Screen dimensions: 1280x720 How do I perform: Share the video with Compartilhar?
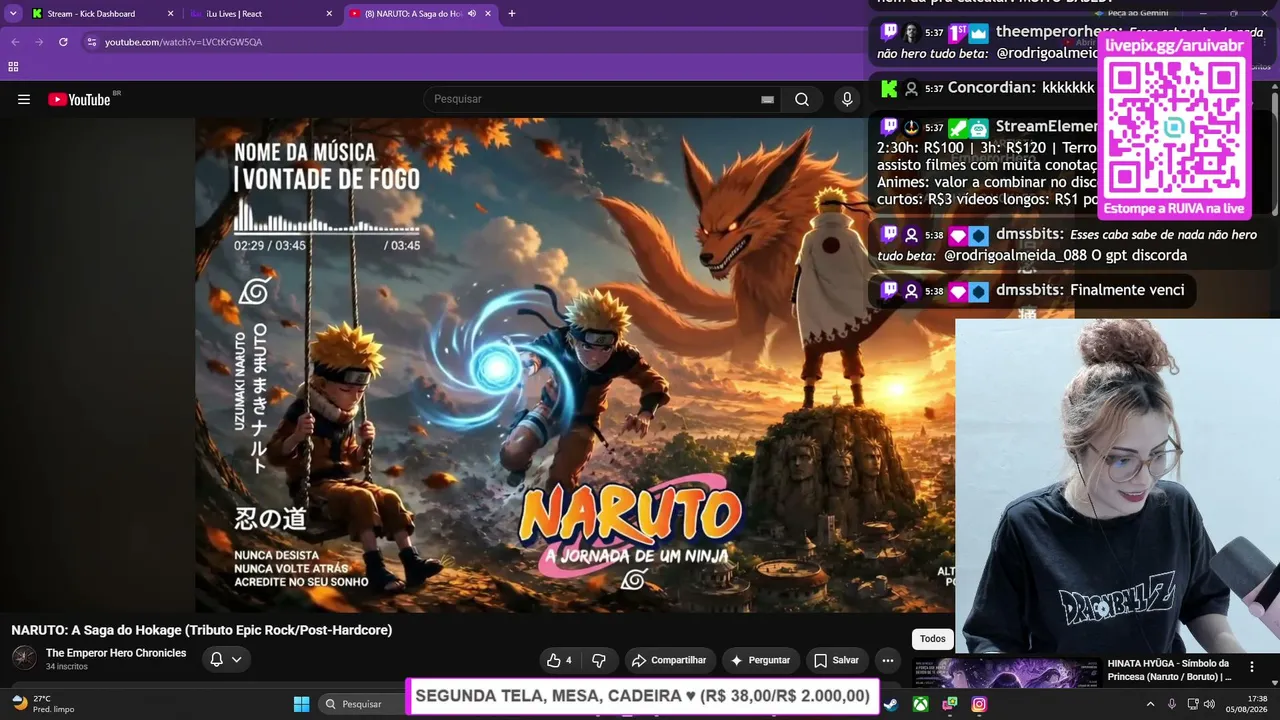pos(670,660)
